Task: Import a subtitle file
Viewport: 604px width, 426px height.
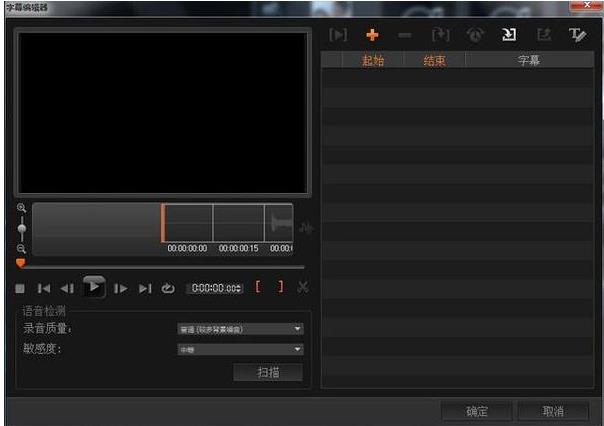Action: tap(509, 35)
